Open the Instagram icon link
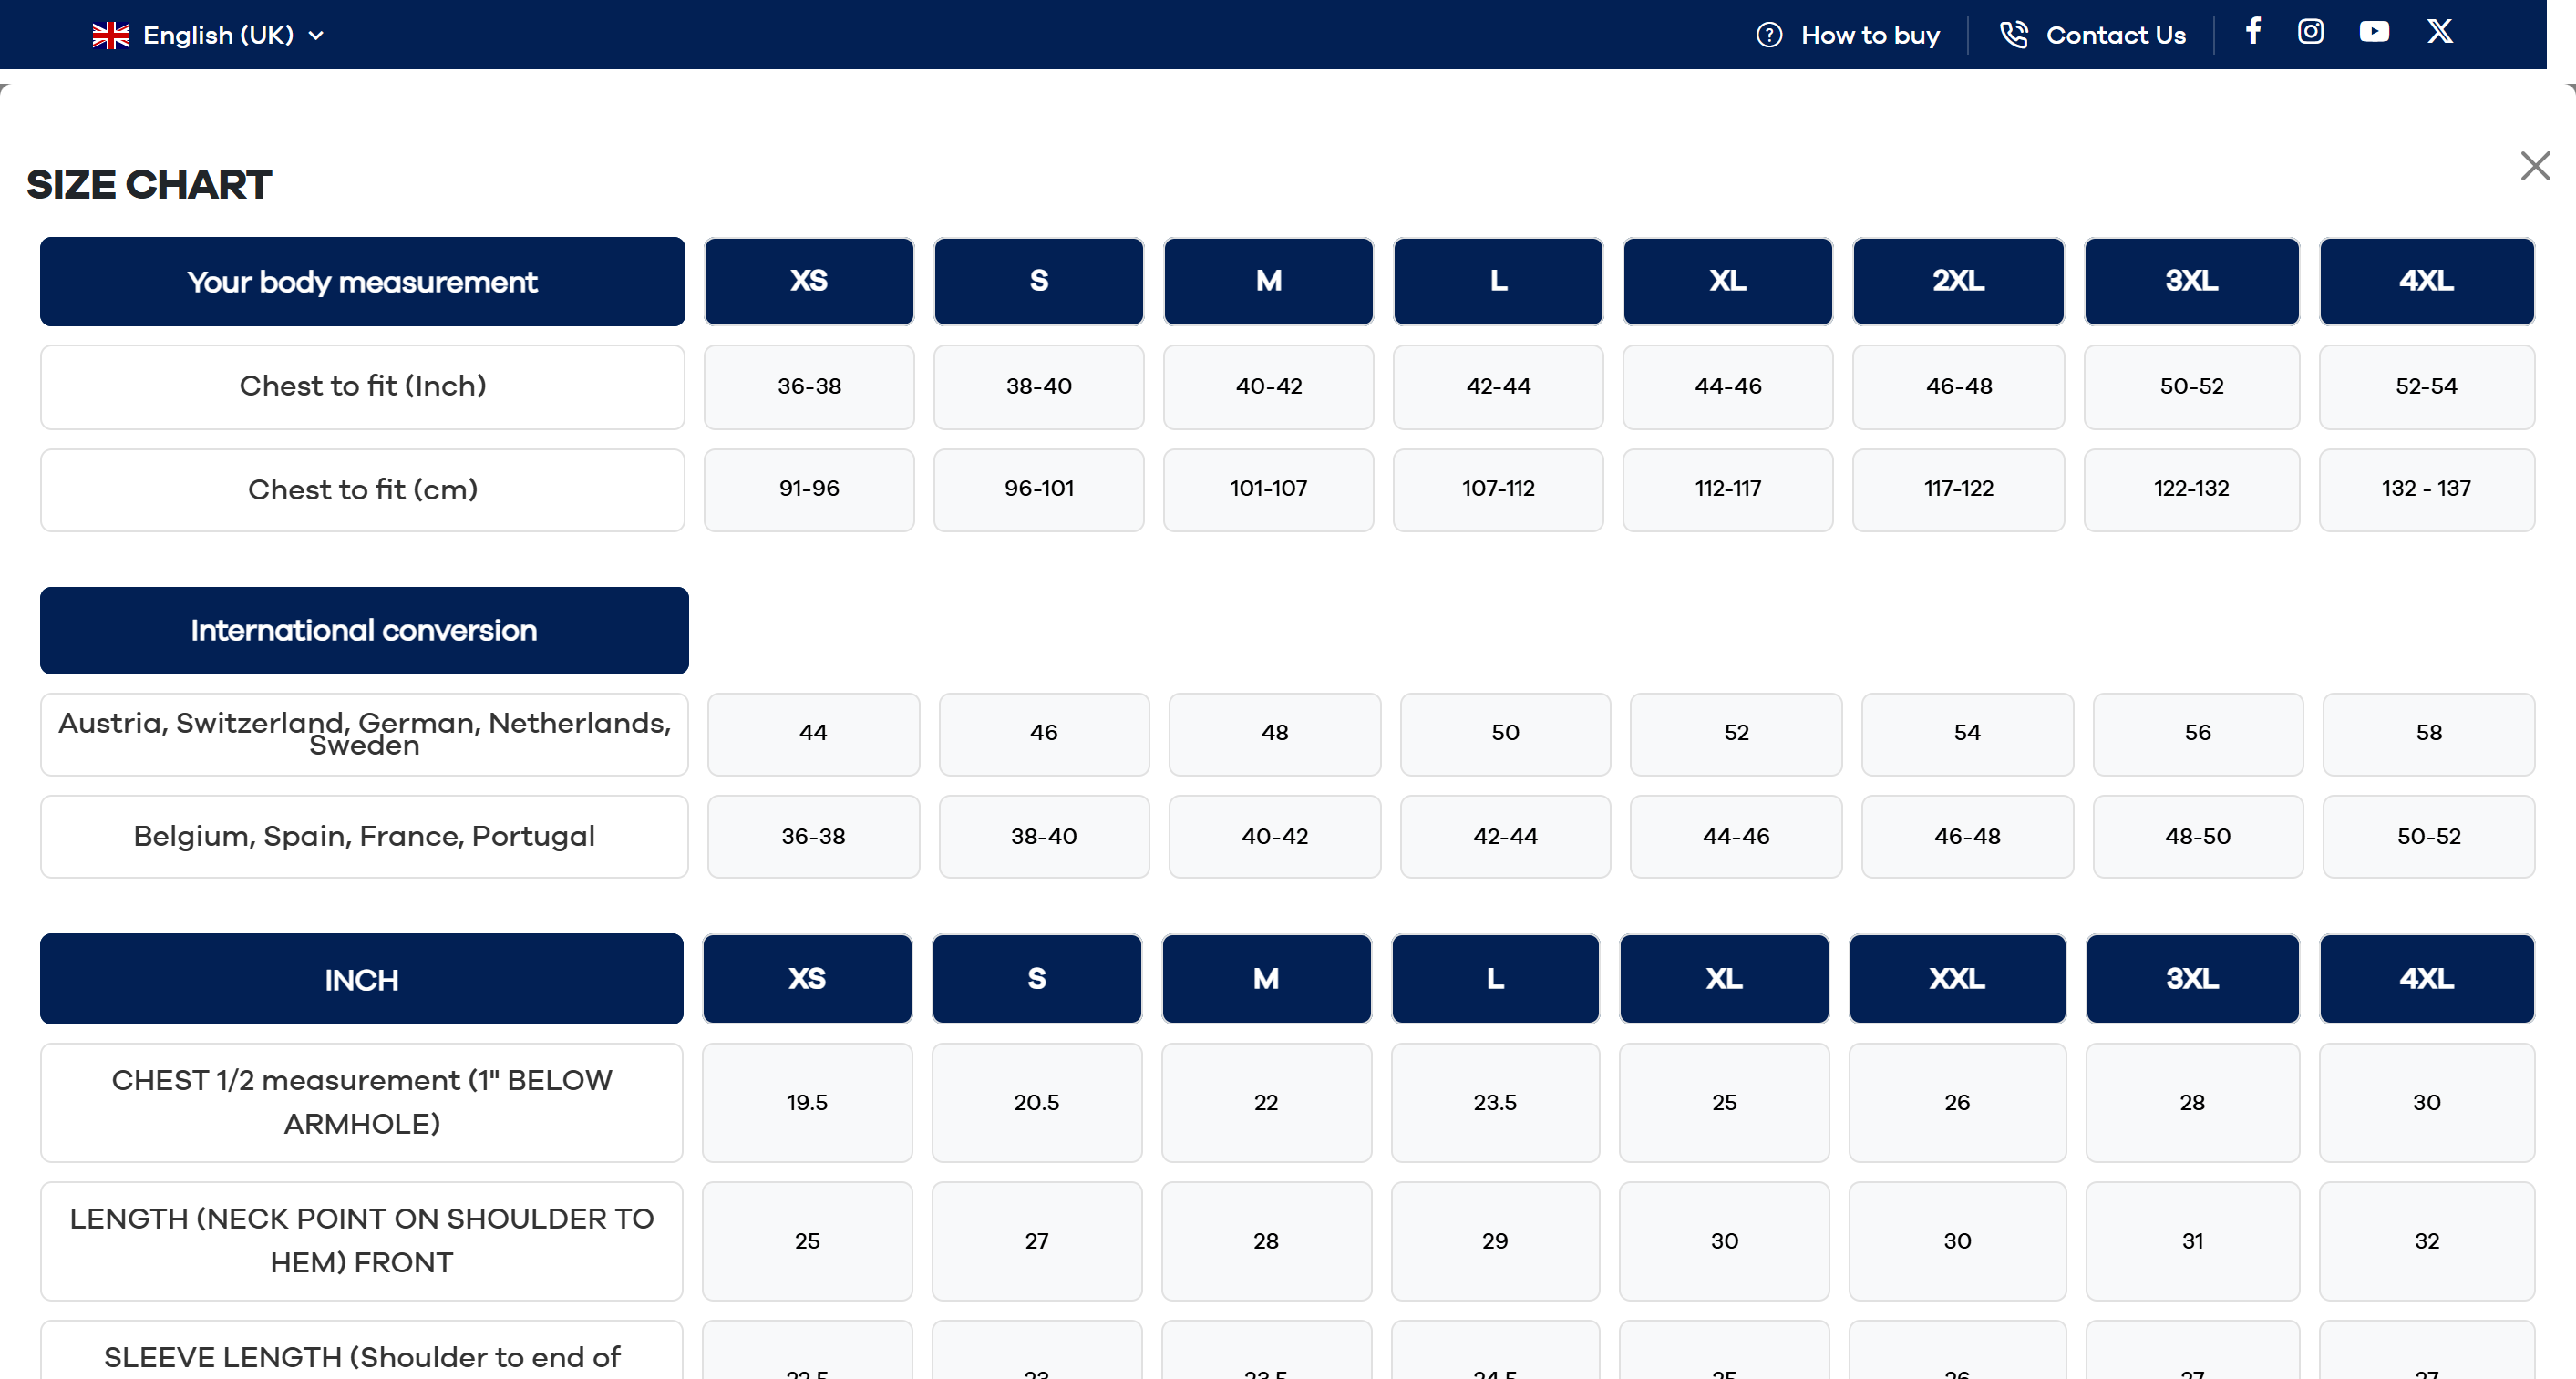Viewport: 2576px width, 1379px height. click(x=2310, y=32)
